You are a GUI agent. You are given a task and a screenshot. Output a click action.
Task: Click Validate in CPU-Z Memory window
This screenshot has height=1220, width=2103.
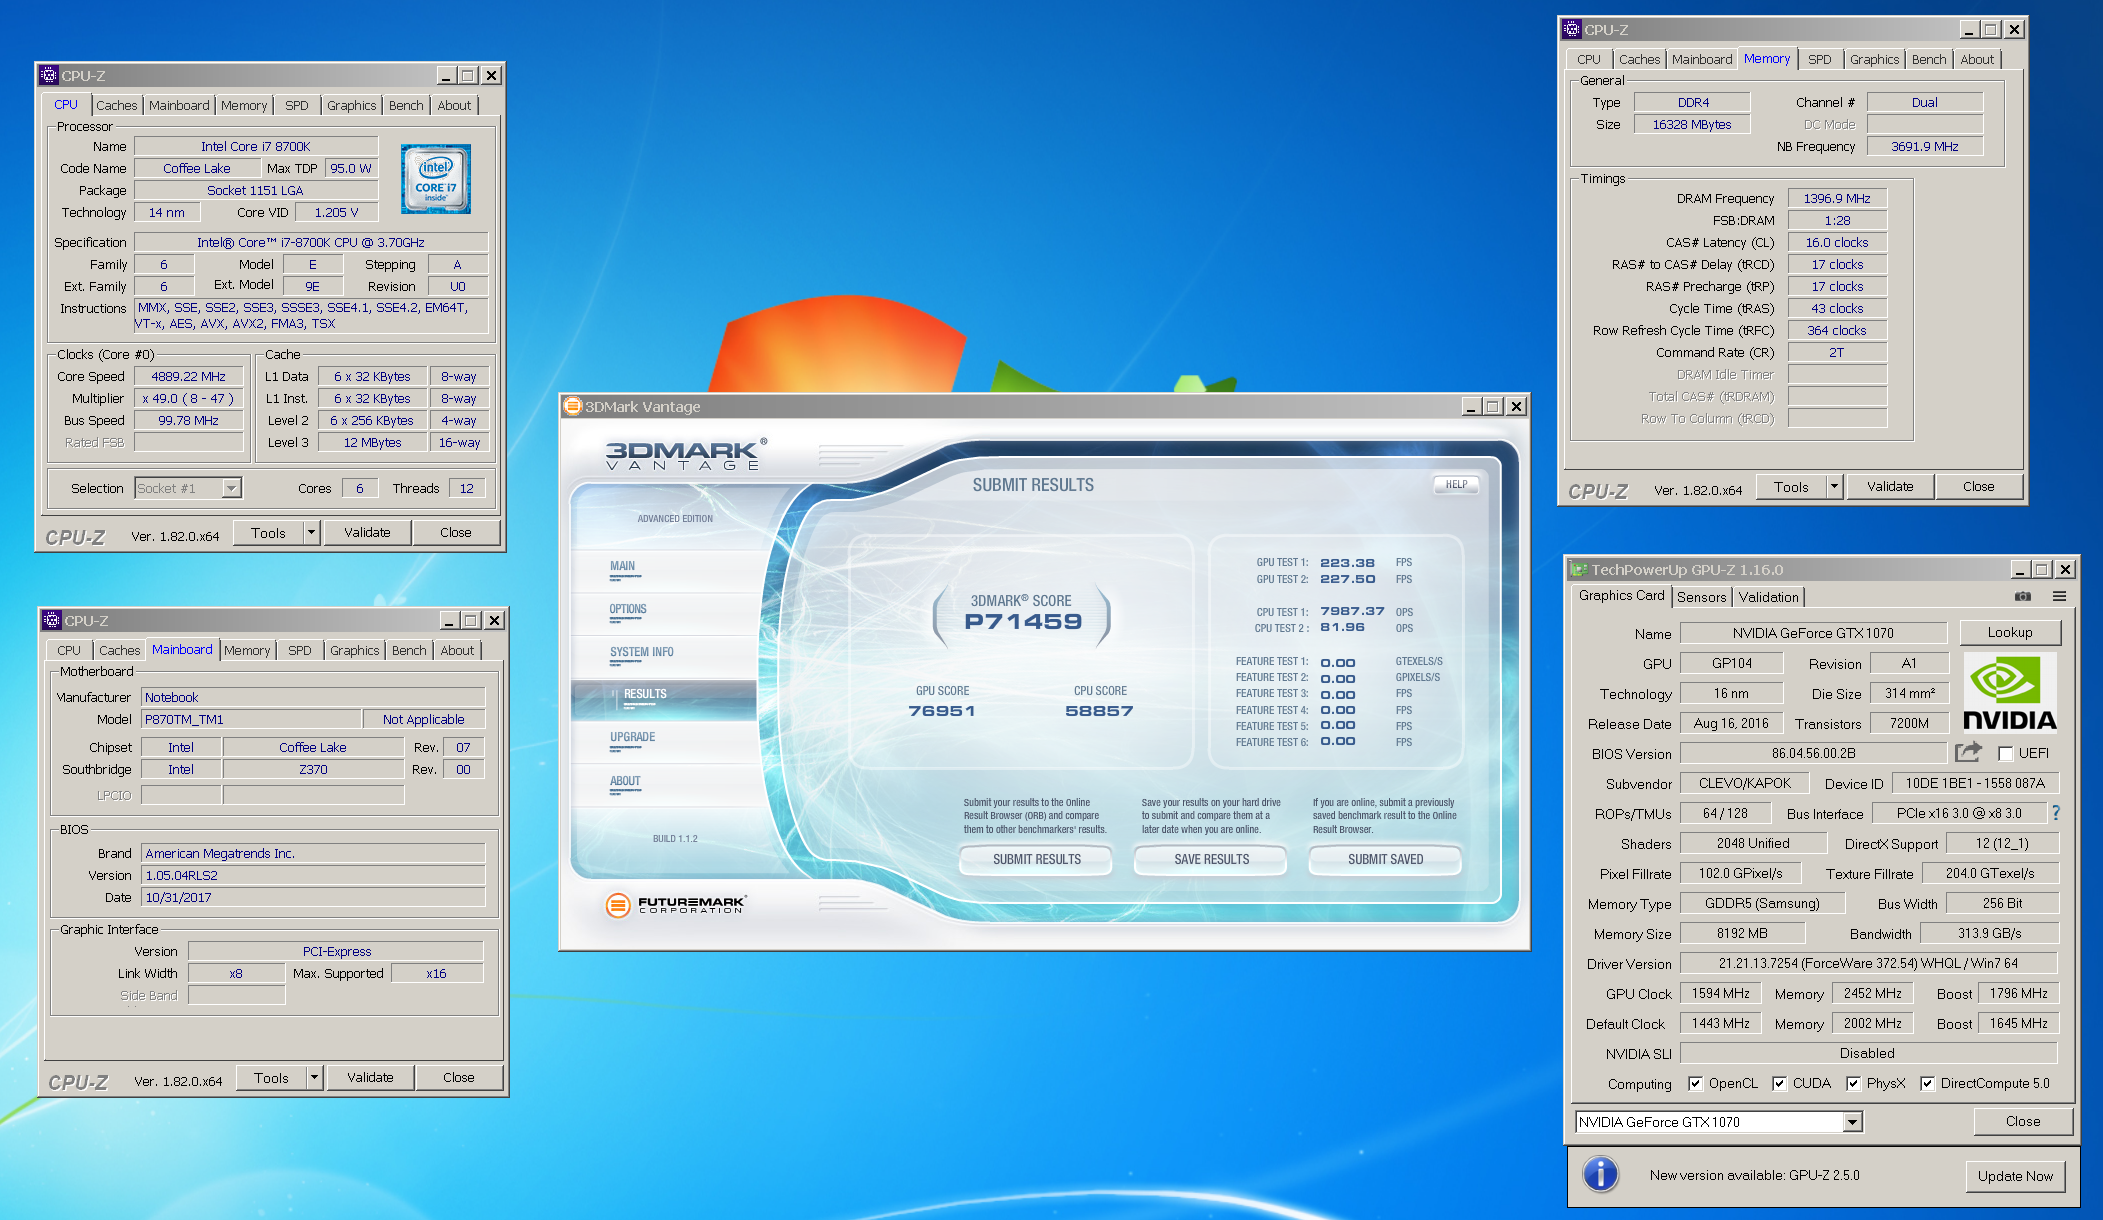tap(1890, 486)
